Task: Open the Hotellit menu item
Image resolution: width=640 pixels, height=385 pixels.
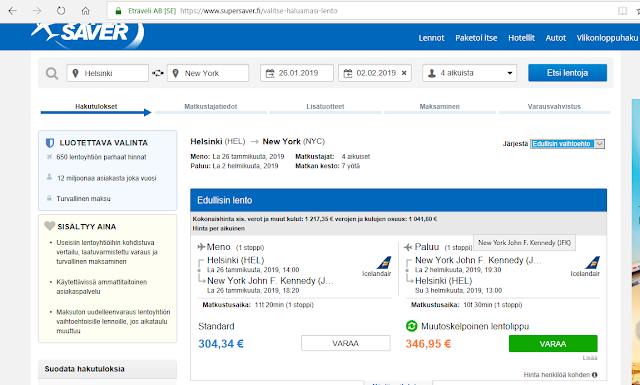Action: coord(521,38)
